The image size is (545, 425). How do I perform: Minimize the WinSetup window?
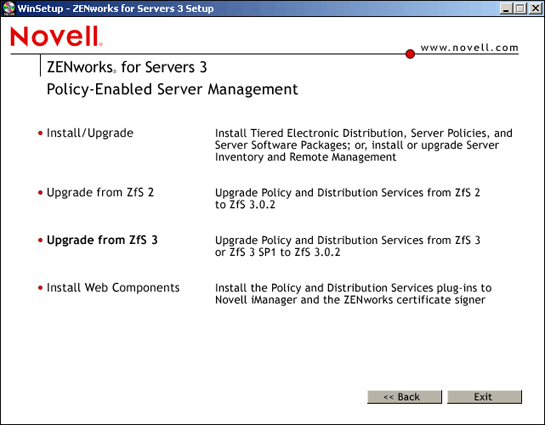(x=506, y=8)
